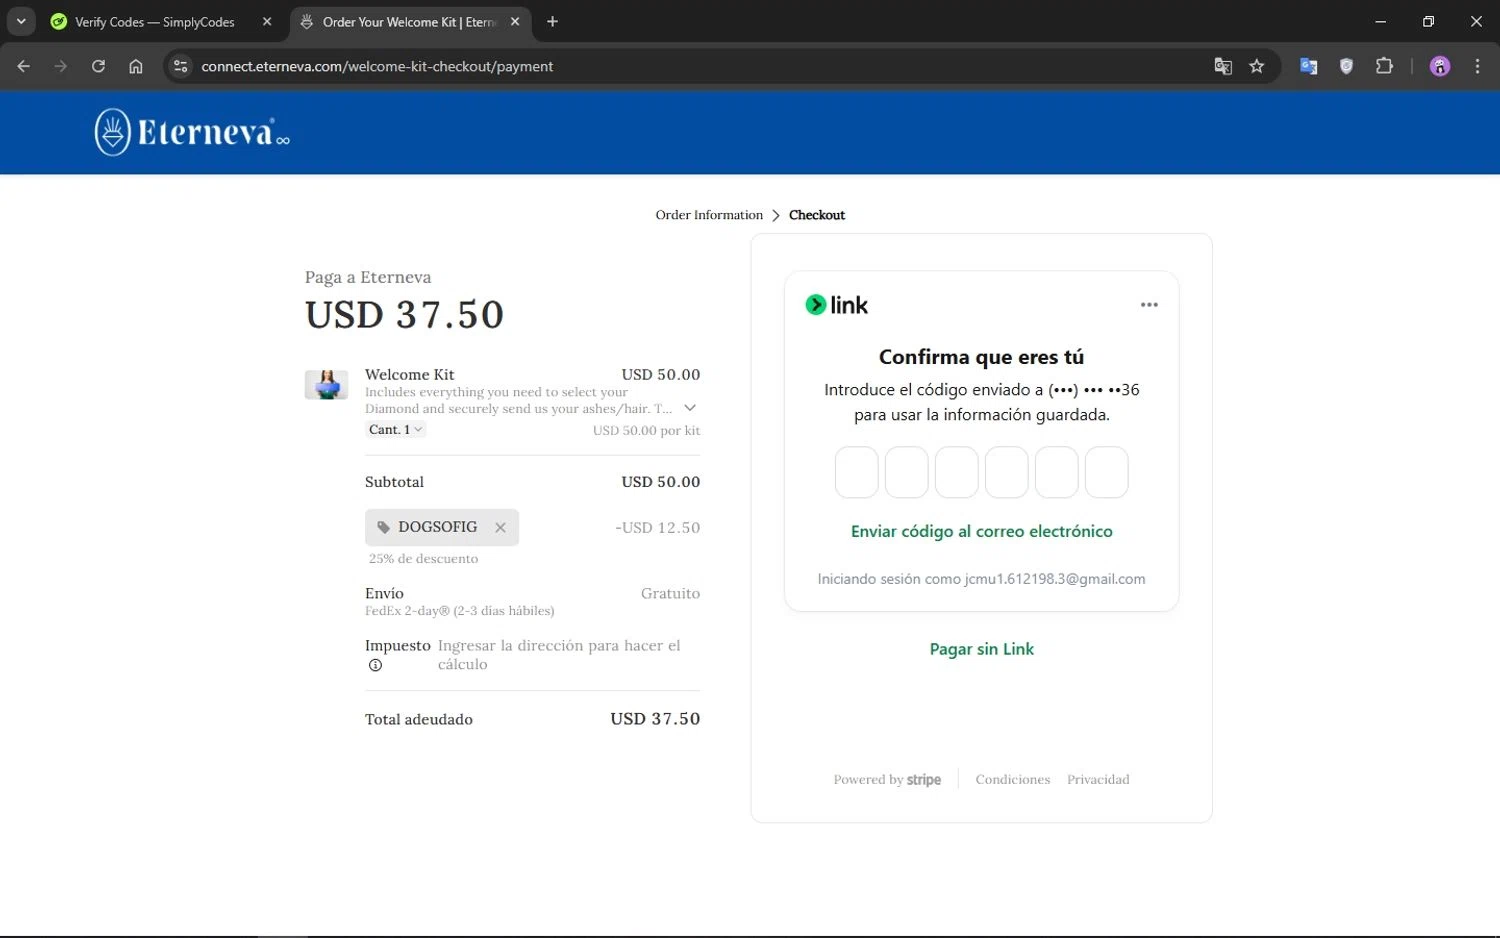The width and height of the screenshot is (1500, 938).
Task: Reload the current page
Action: click(98, 66)
